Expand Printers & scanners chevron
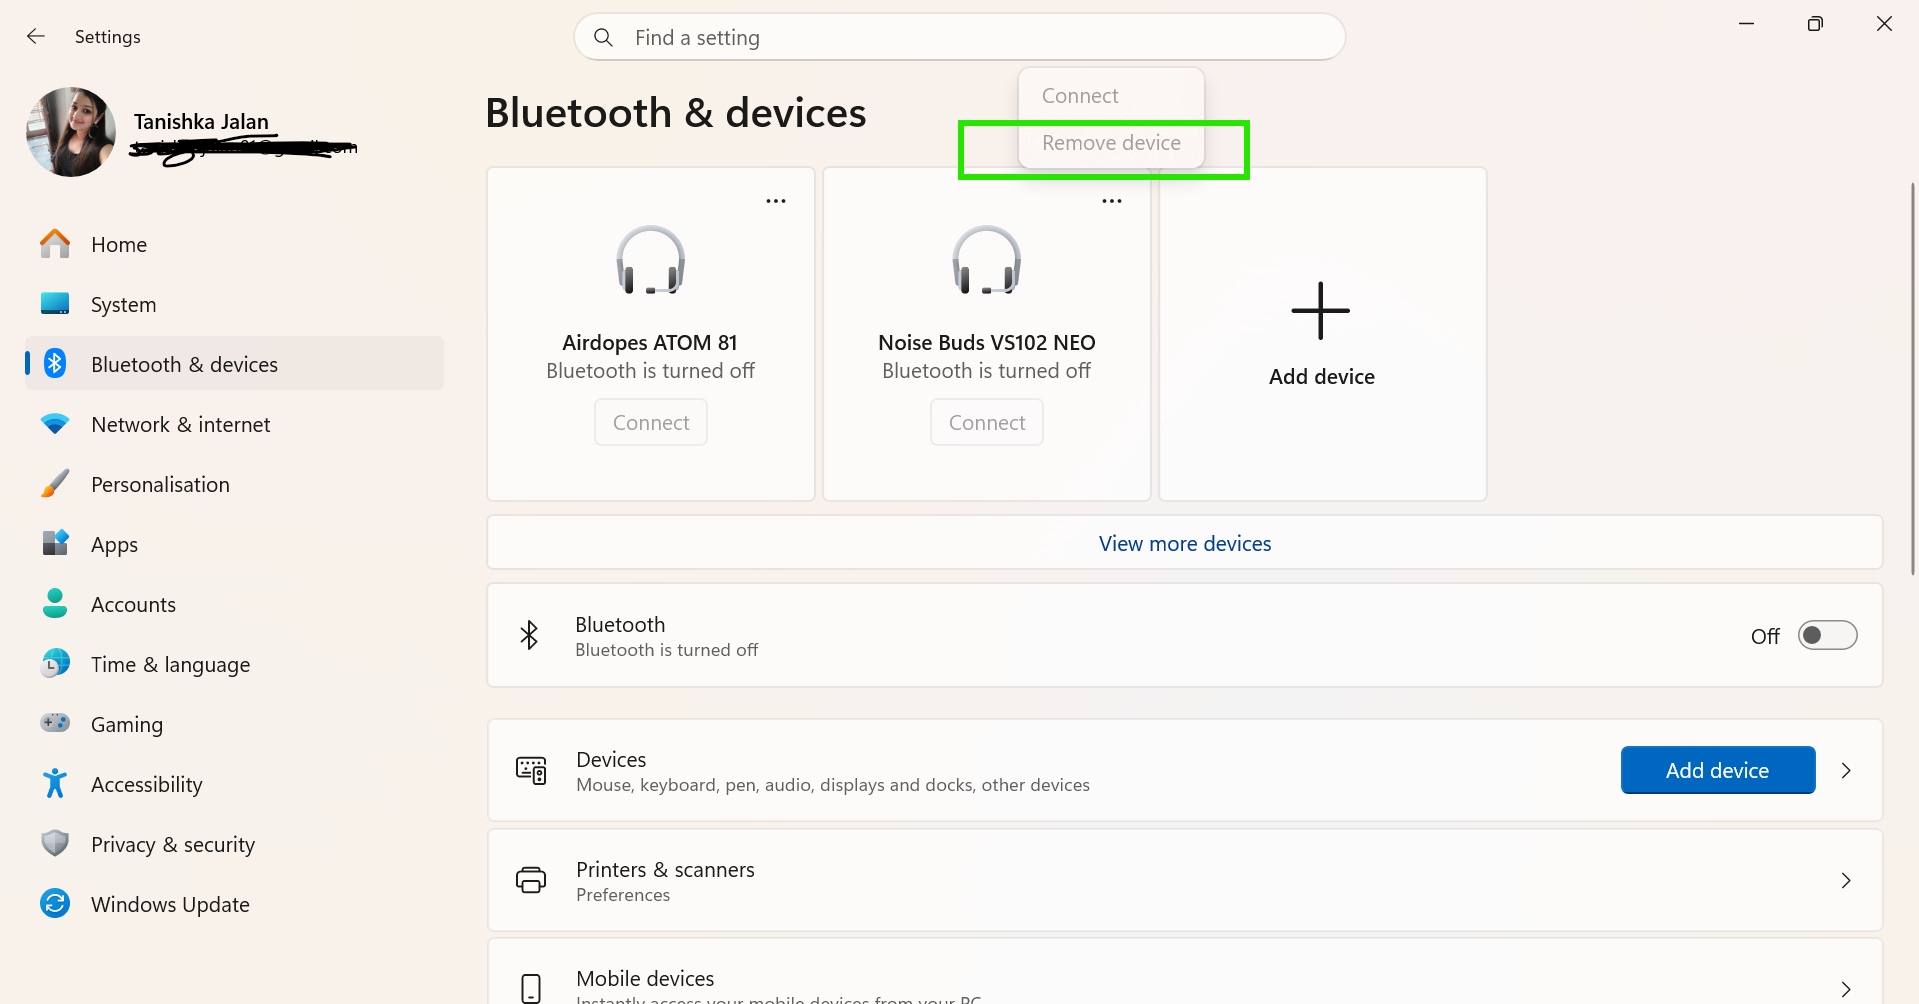This screenshot has height=1004, width=1919. point(1846,880)
